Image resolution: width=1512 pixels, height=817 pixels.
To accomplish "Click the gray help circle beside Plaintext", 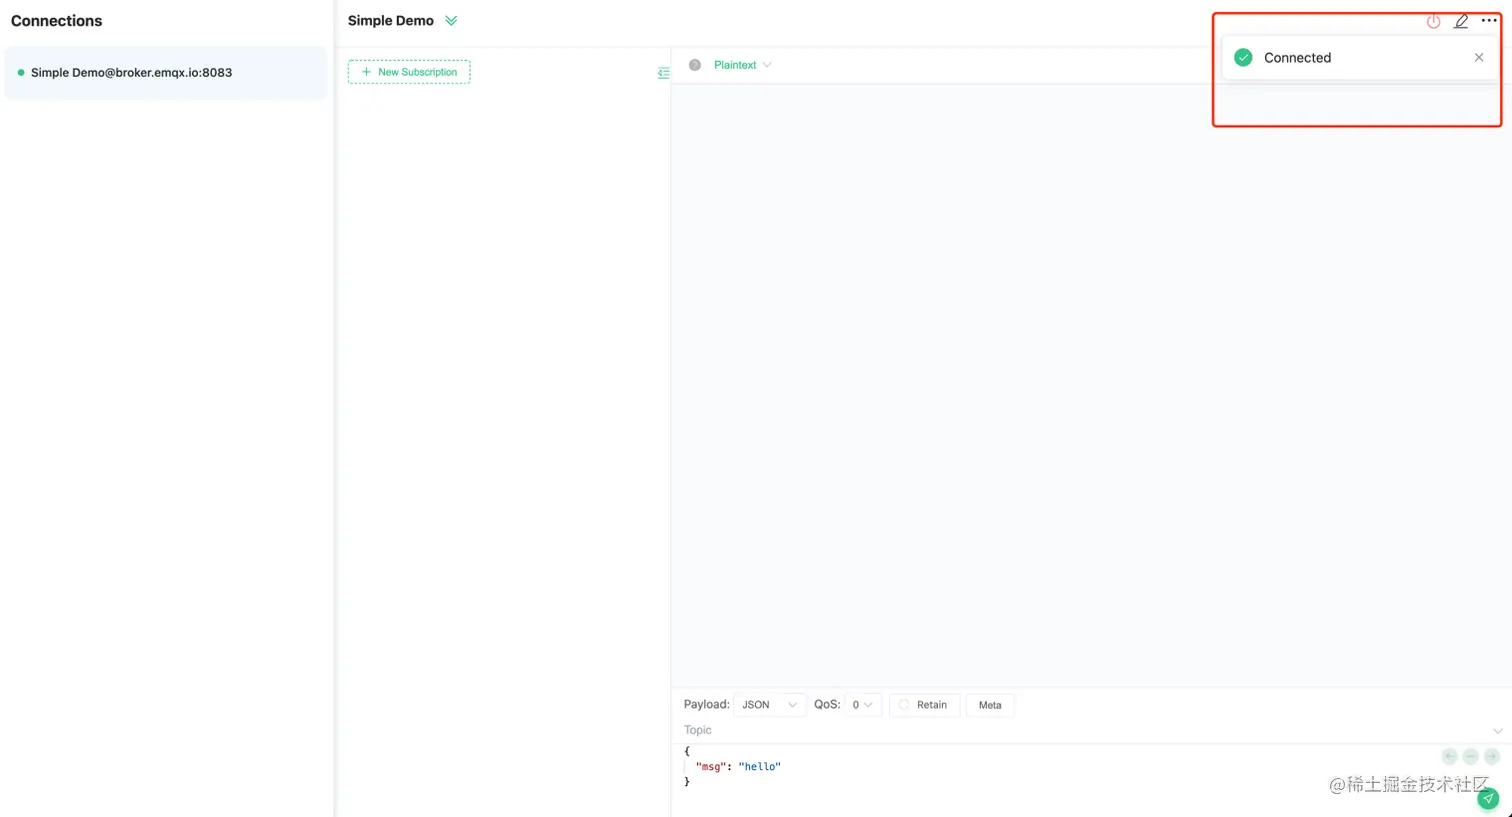I will 695,65.
